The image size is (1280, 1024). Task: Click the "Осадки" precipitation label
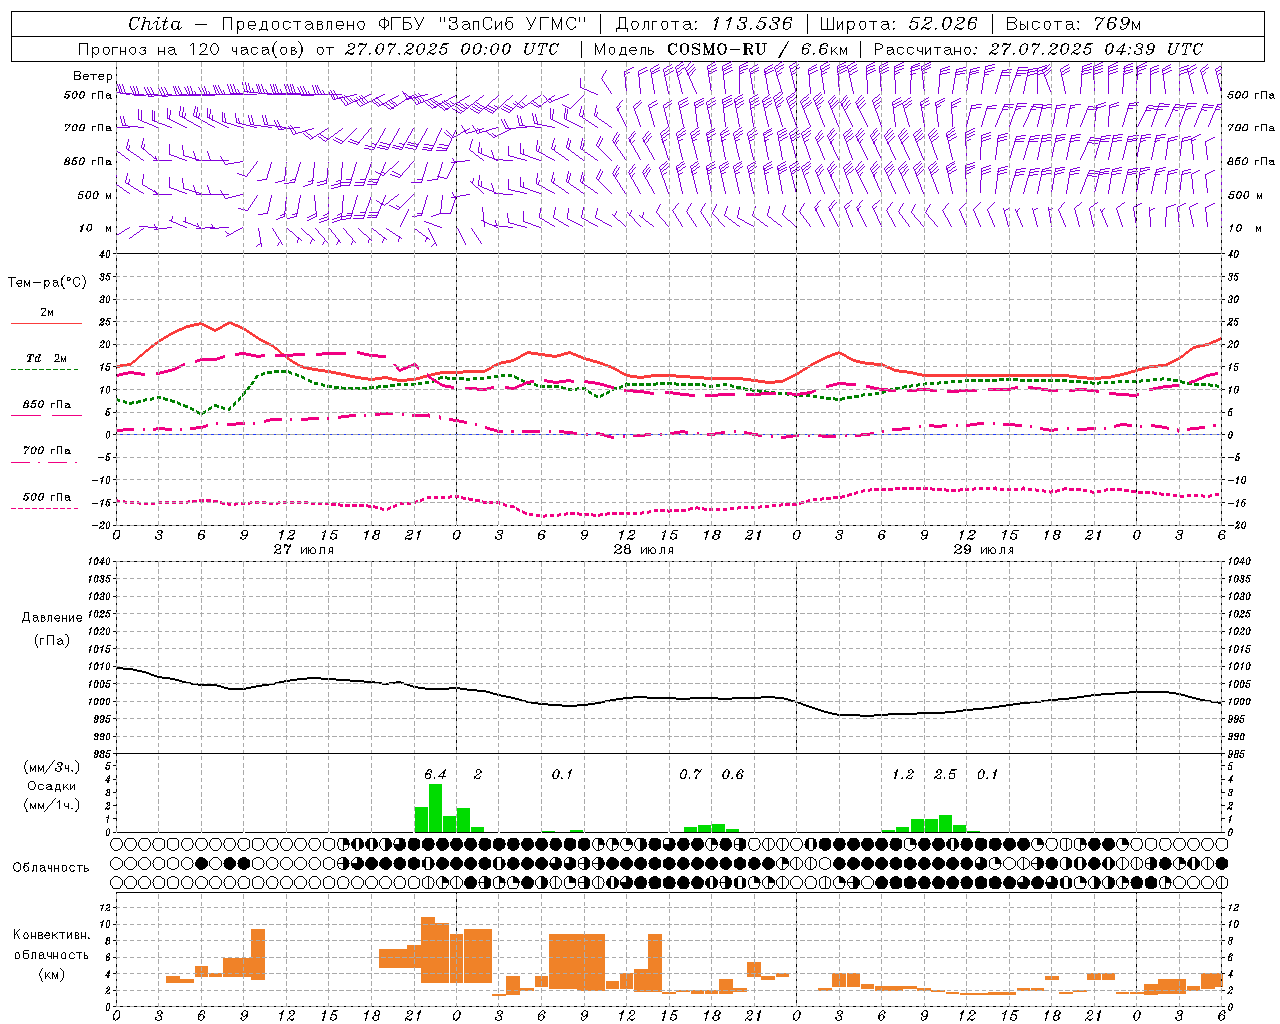(51, 786)
